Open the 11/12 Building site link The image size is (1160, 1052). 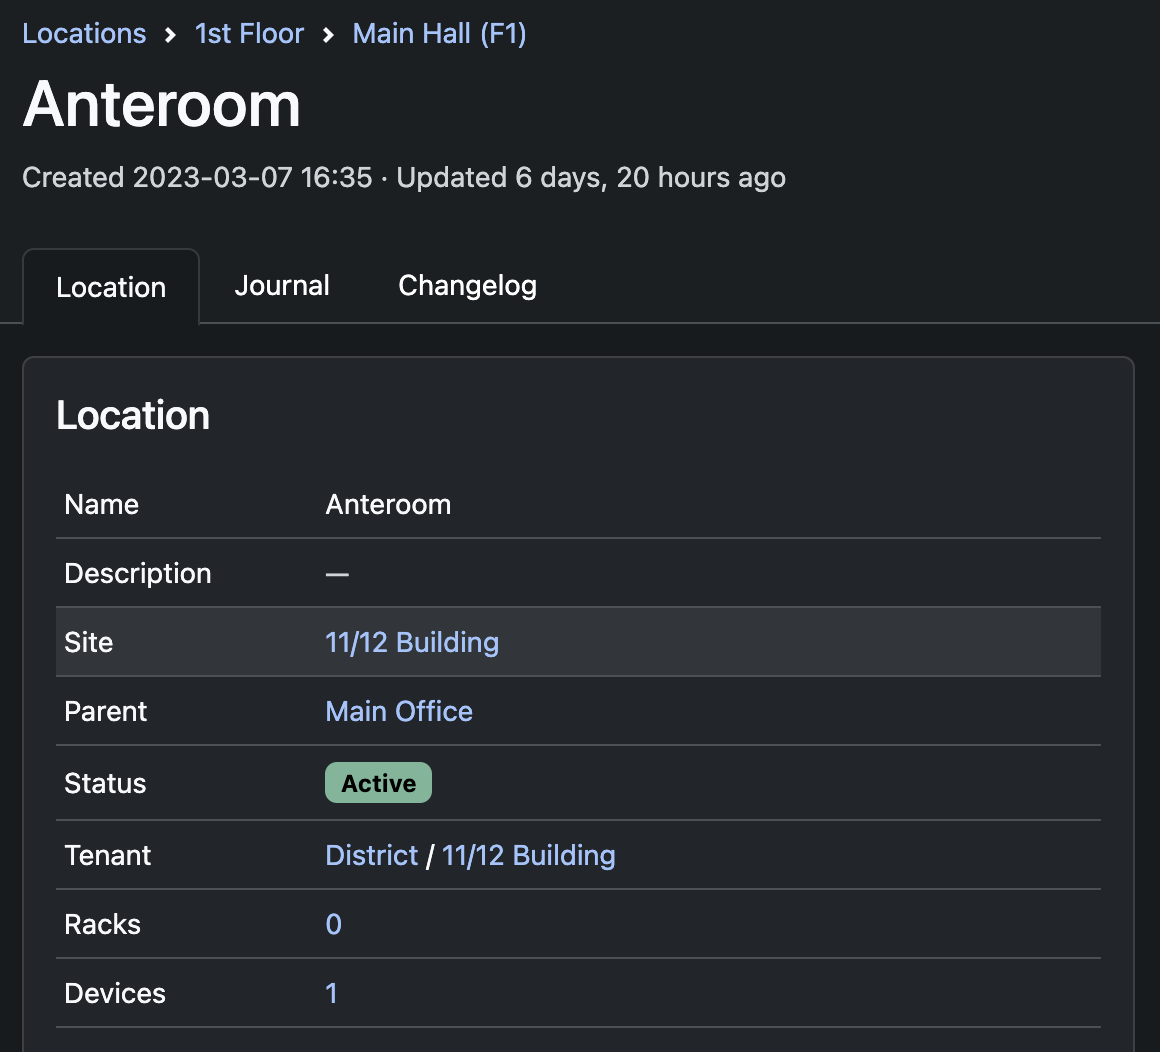tap(412, 642)
